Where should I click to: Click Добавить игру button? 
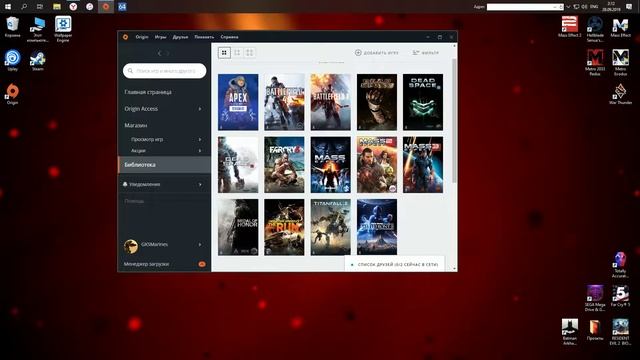(x=376, y=53)
